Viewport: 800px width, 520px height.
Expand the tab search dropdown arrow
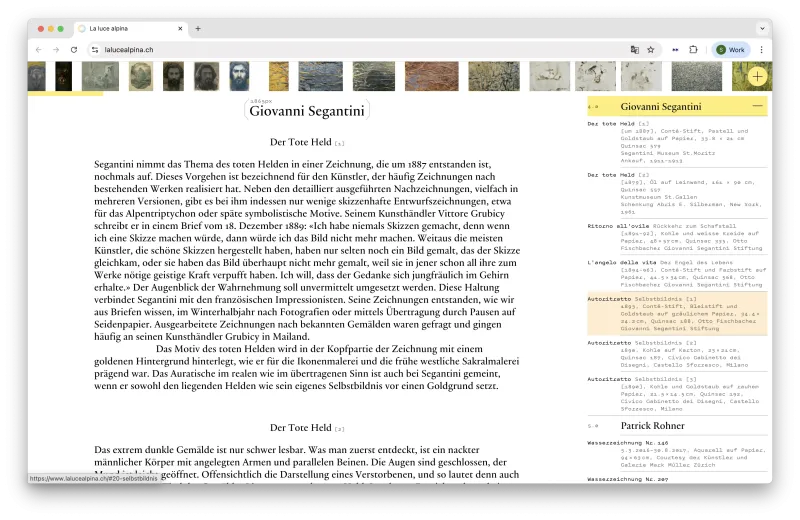[x=762, y=29]
